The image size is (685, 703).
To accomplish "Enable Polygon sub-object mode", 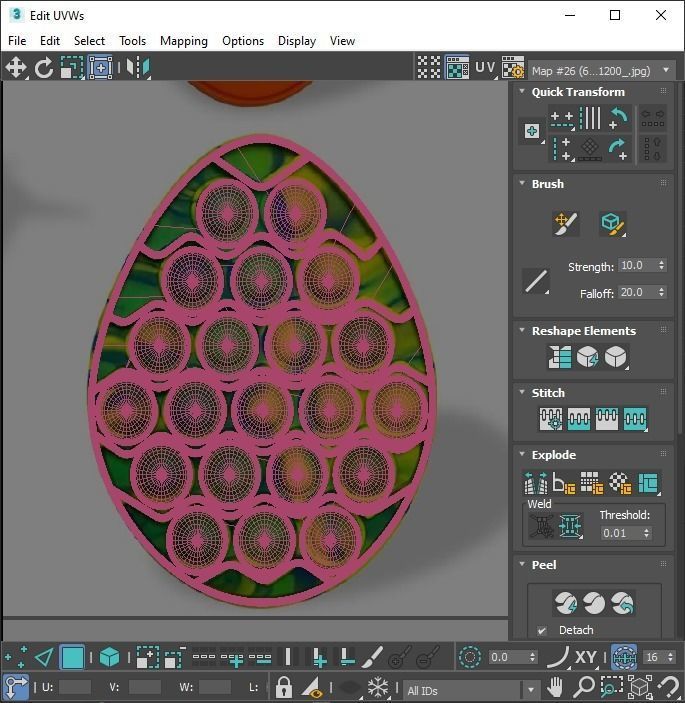I will tap(73, 658).
